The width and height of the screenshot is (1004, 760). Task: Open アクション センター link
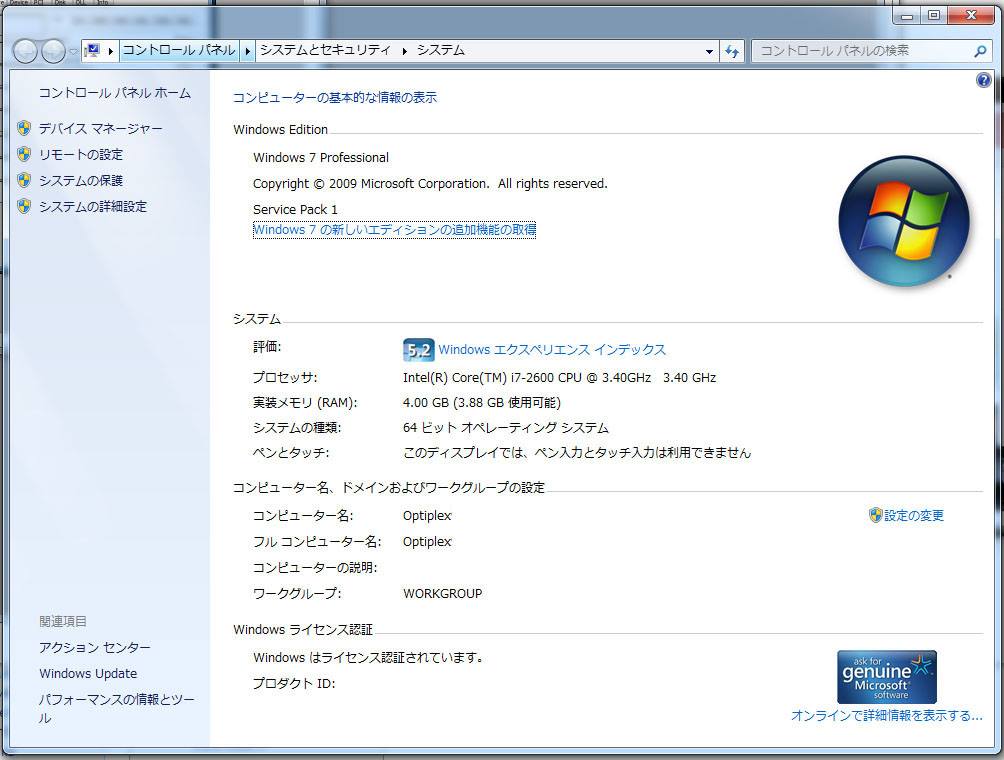(95, 647)
